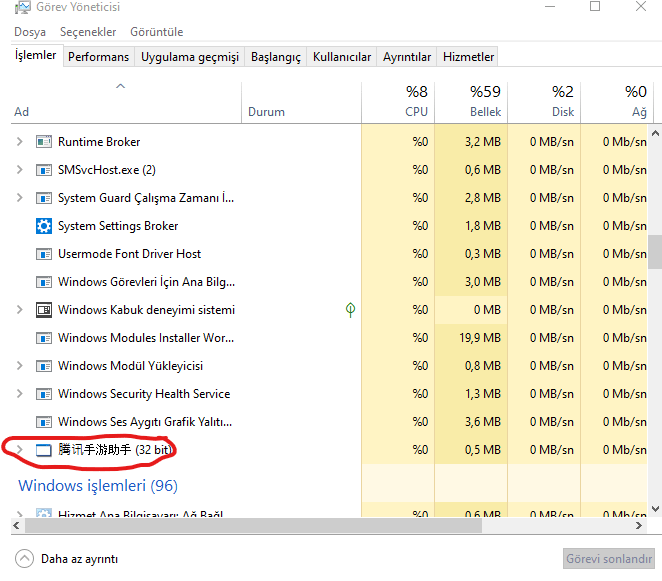
Task: Sort by the Ad column header
Action: [126, 103]
